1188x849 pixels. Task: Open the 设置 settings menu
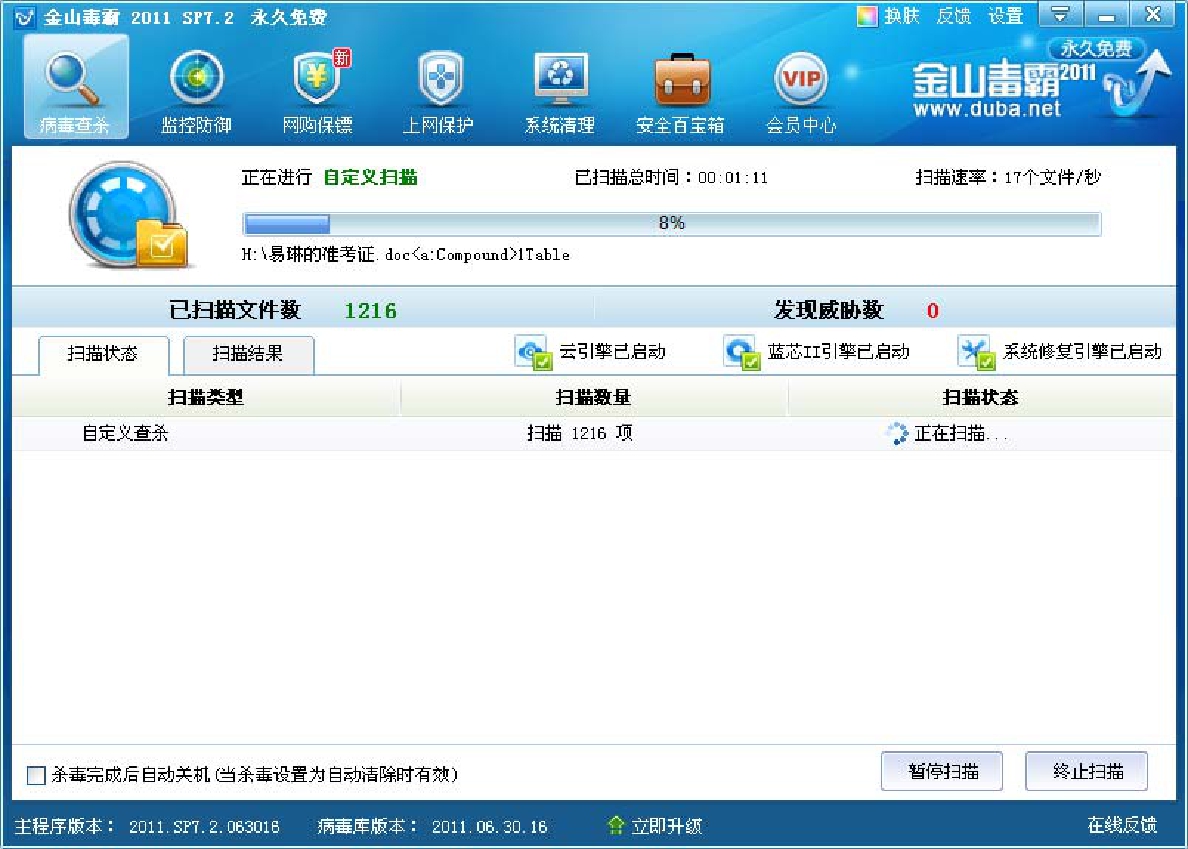(x=1005, y=16)
